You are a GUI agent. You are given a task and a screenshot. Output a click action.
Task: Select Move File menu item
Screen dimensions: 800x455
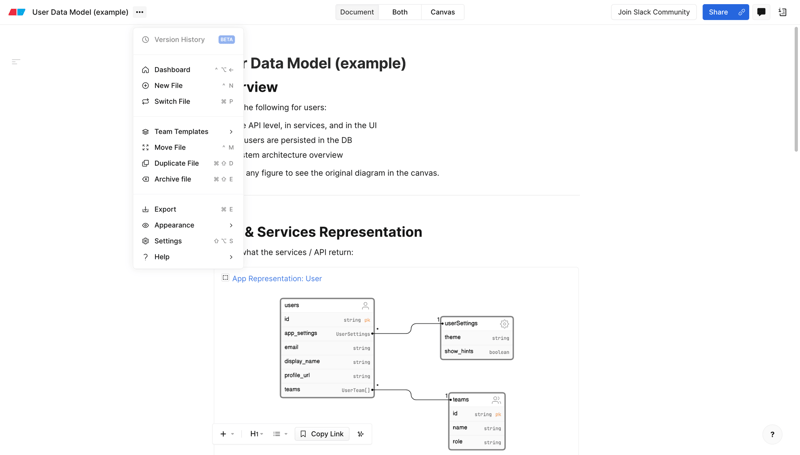188,147
